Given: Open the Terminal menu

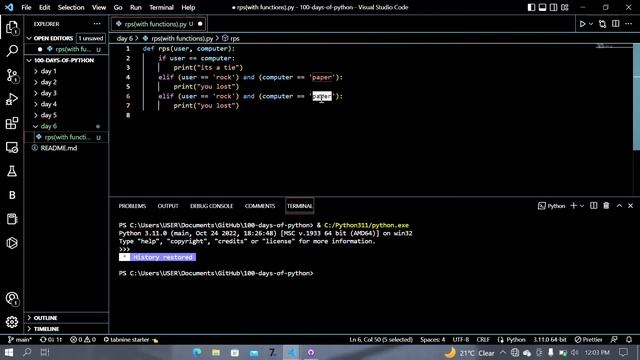Looking at the screenshot, I should (x=161, y=7).
